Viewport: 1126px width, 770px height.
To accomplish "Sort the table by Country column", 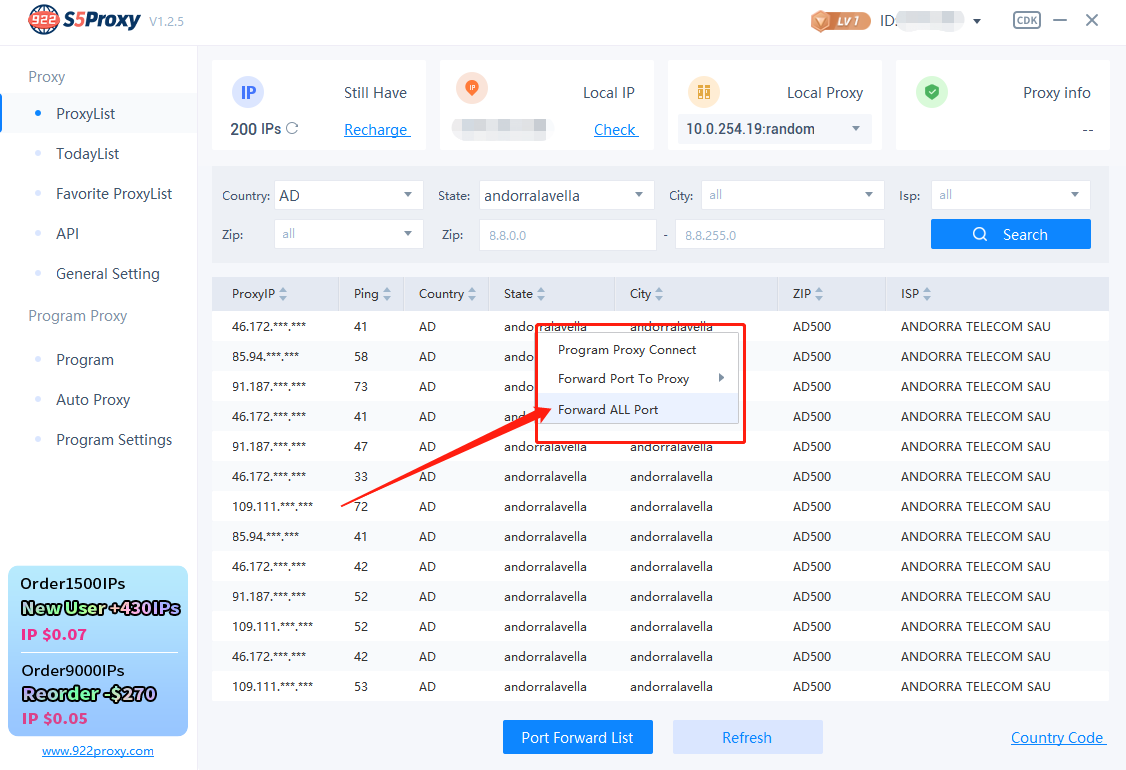I will pos(472,294).
